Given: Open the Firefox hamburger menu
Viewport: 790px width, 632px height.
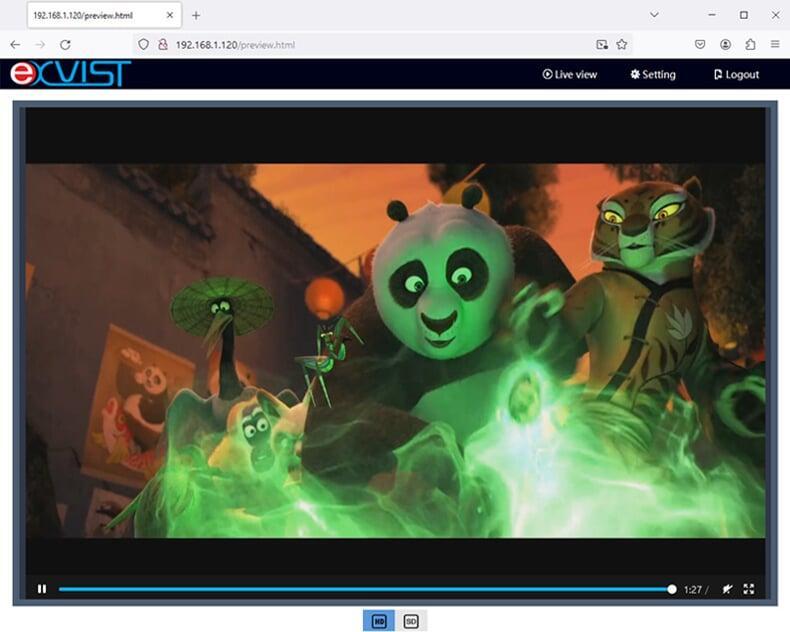Looking at the screenshot, I should pos(775,44).
